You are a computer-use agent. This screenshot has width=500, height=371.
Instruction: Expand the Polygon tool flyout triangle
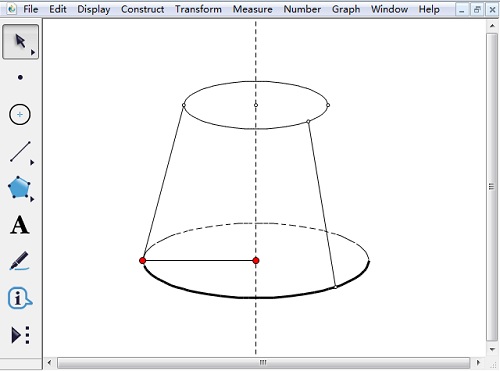[32, 199]
